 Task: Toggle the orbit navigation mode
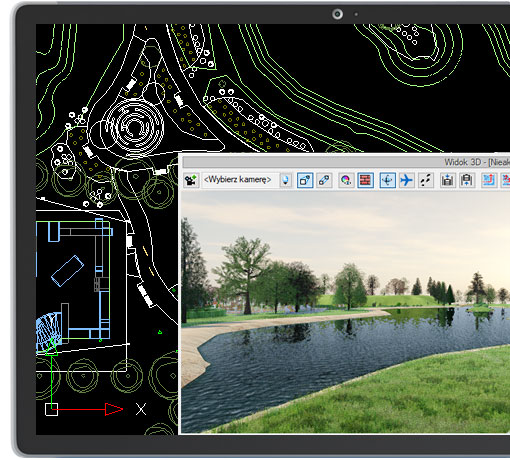[387, 180]
